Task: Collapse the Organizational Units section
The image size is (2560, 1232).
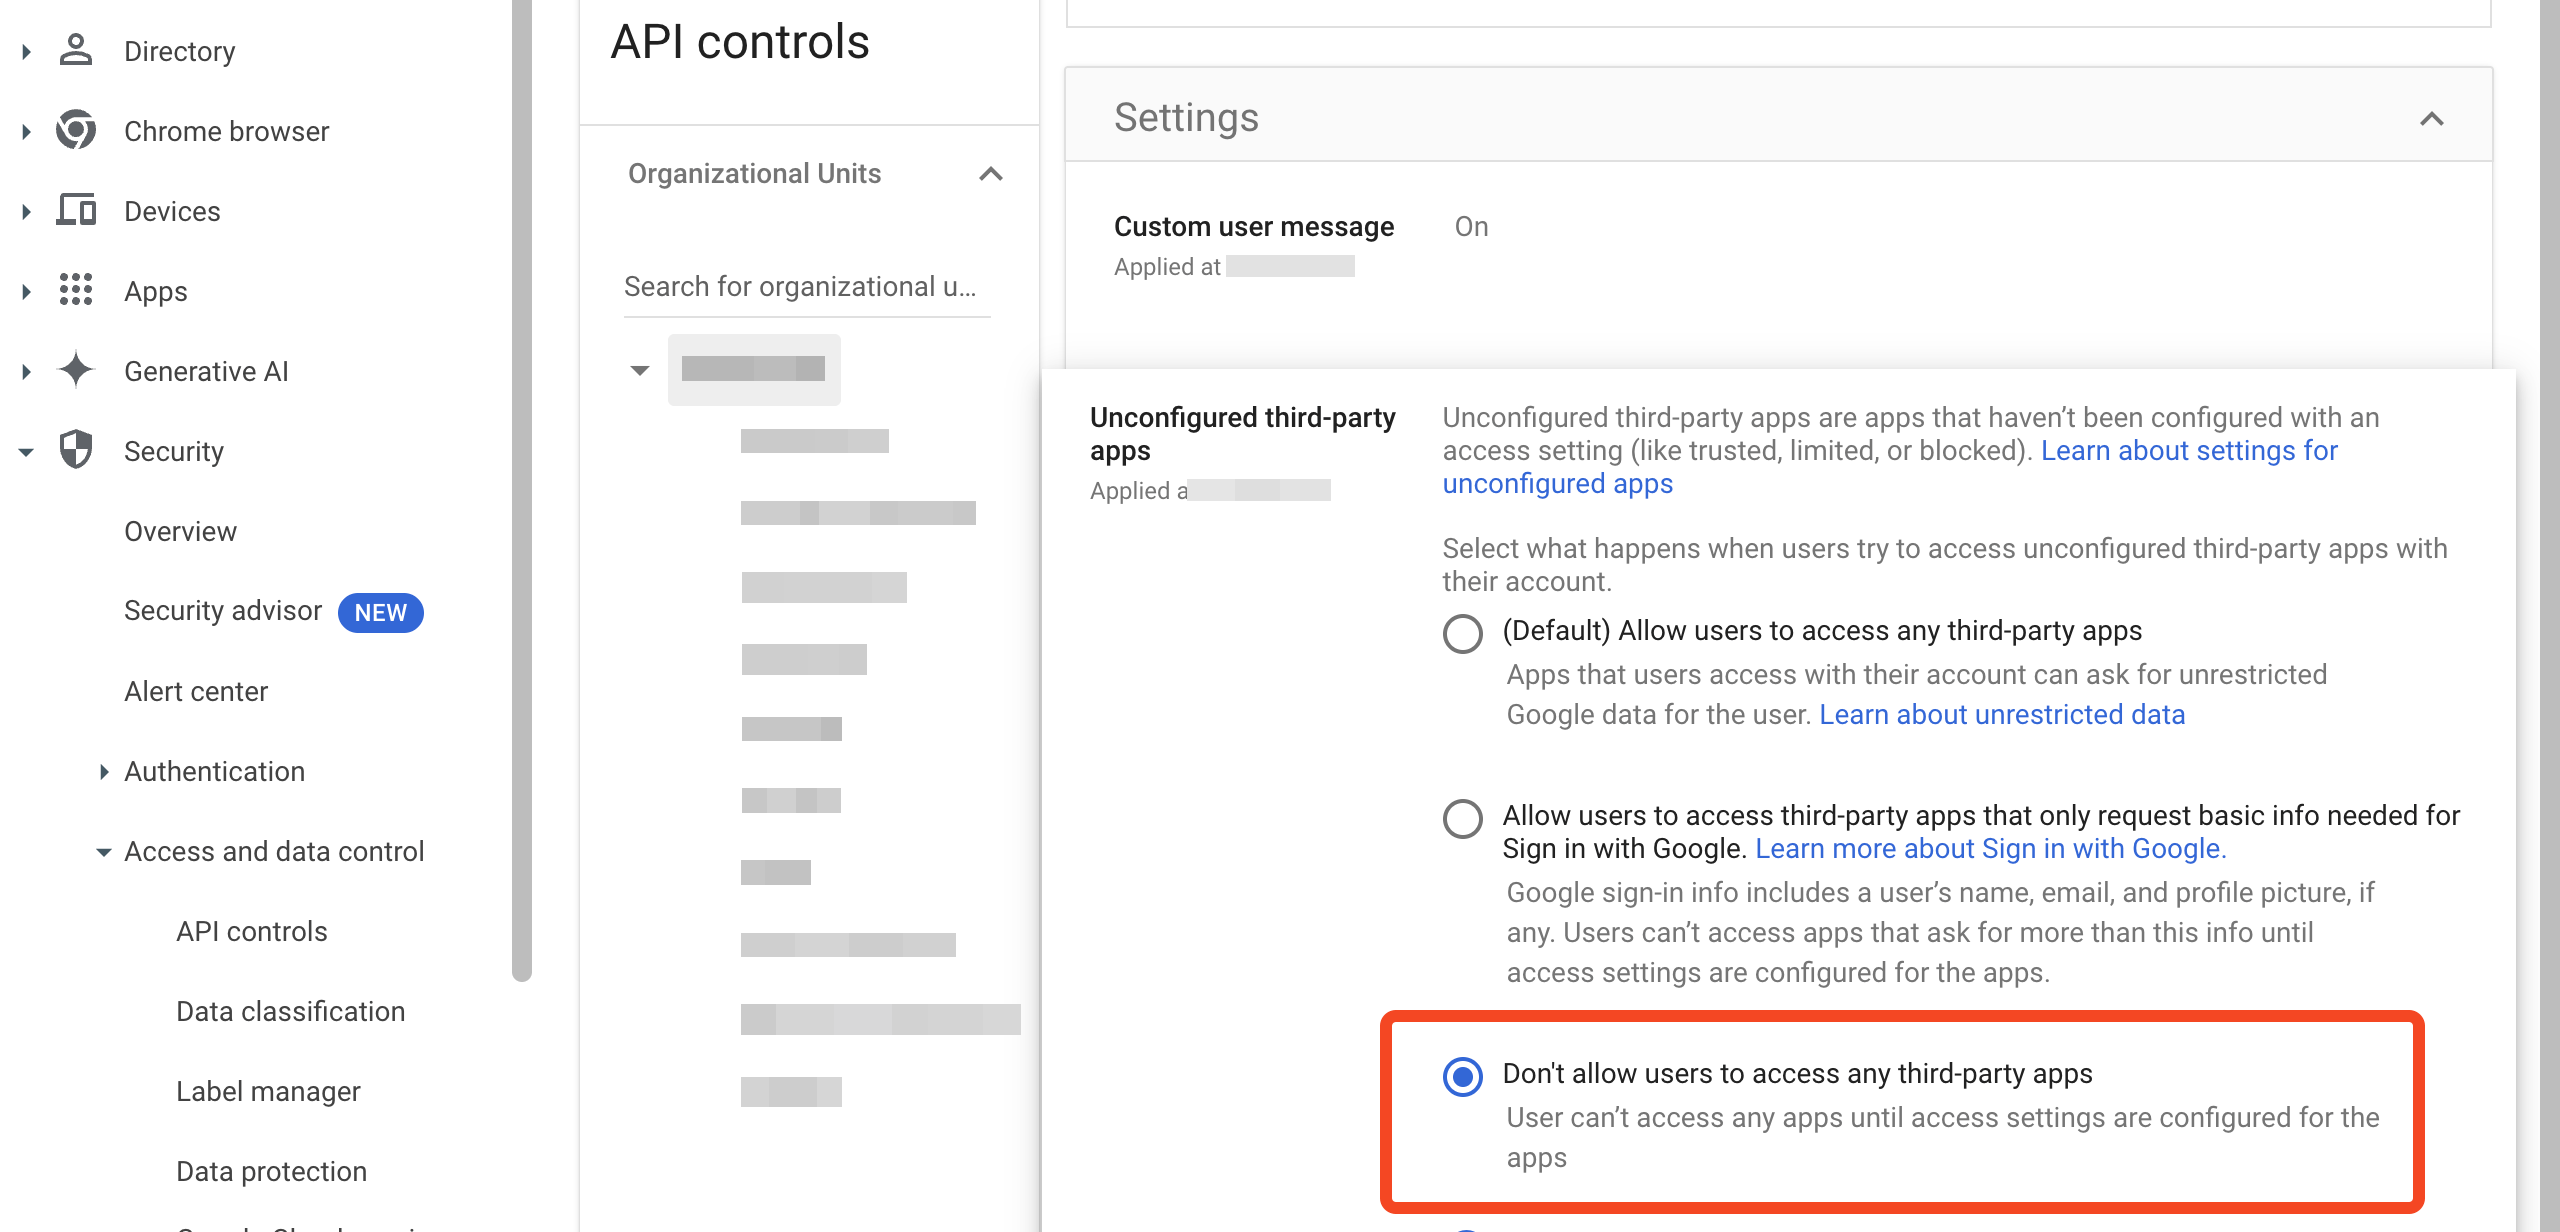Action: click(990, 174)
